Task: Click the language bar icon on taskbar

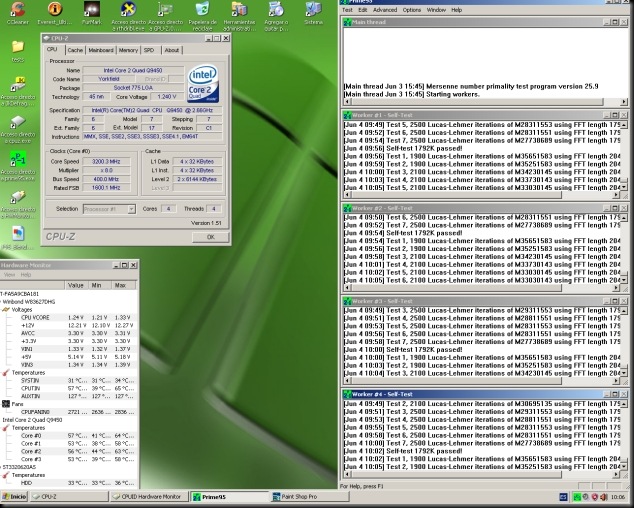Action: coord(563,497)
